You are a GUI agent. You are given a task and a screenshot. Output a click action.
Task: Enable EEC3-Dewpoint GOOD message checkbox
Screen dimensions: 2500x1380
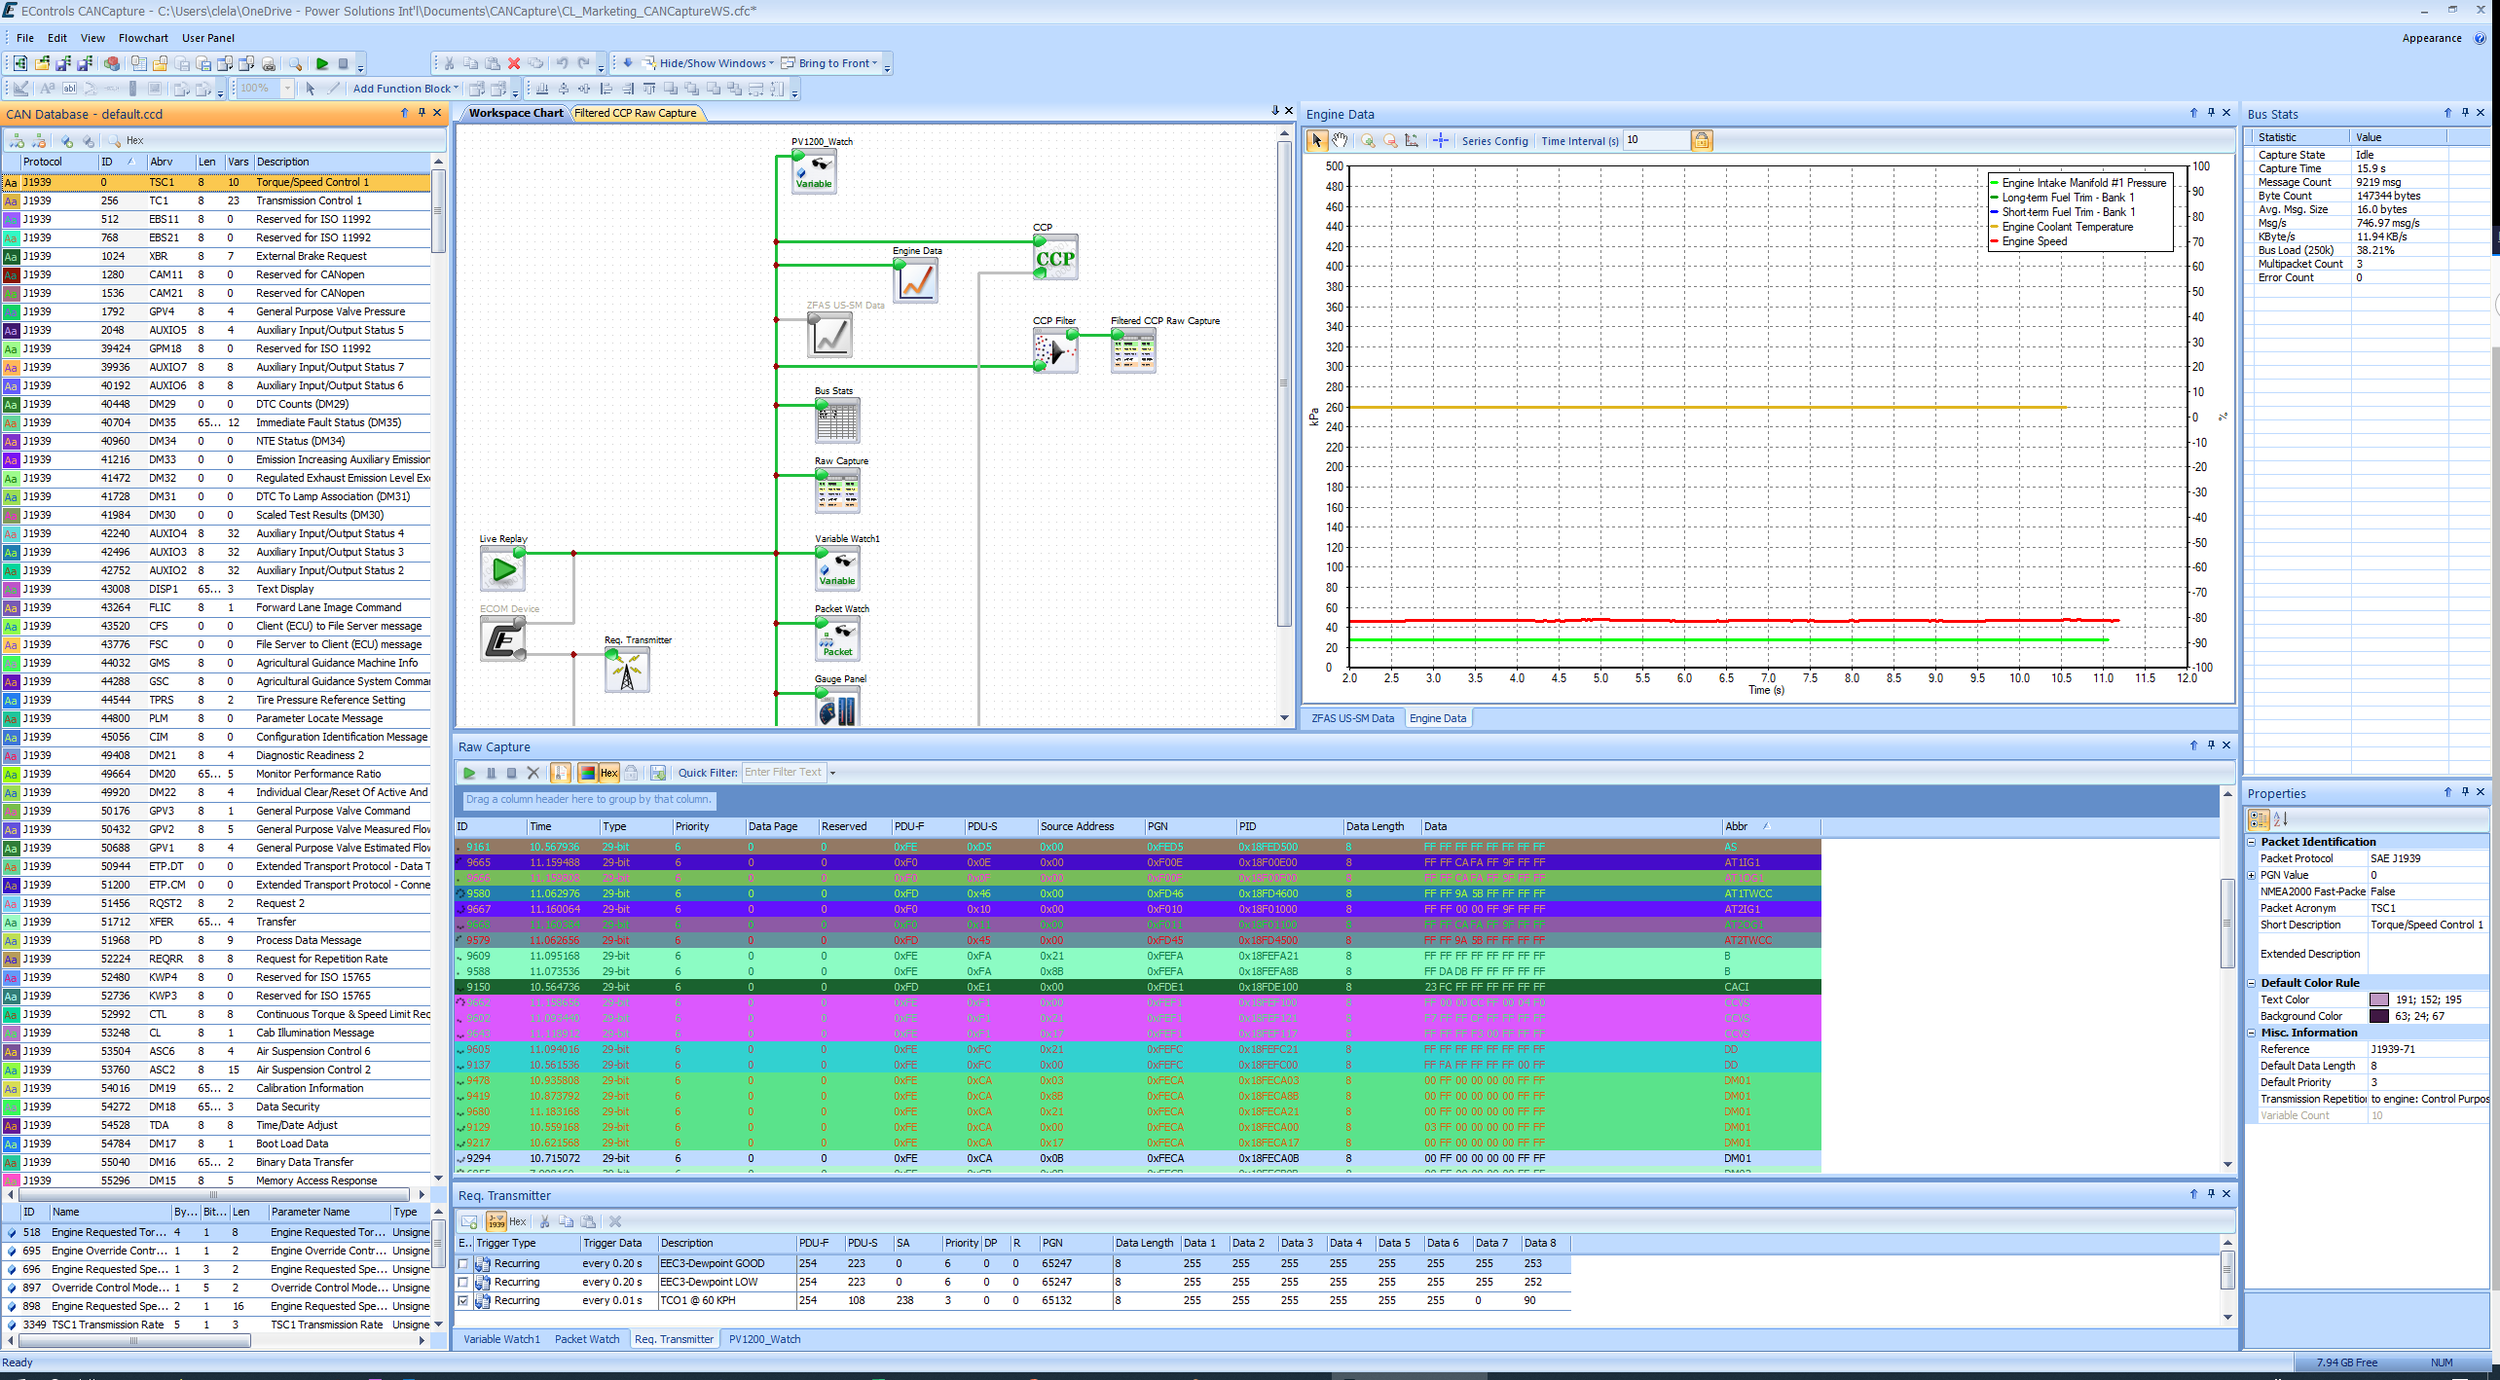pyautogui.click(x=463, y=1264)
